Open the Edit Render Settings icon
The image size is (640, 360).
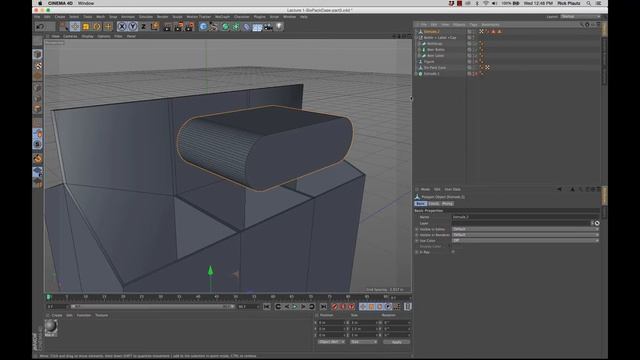[x=190, y=27]
